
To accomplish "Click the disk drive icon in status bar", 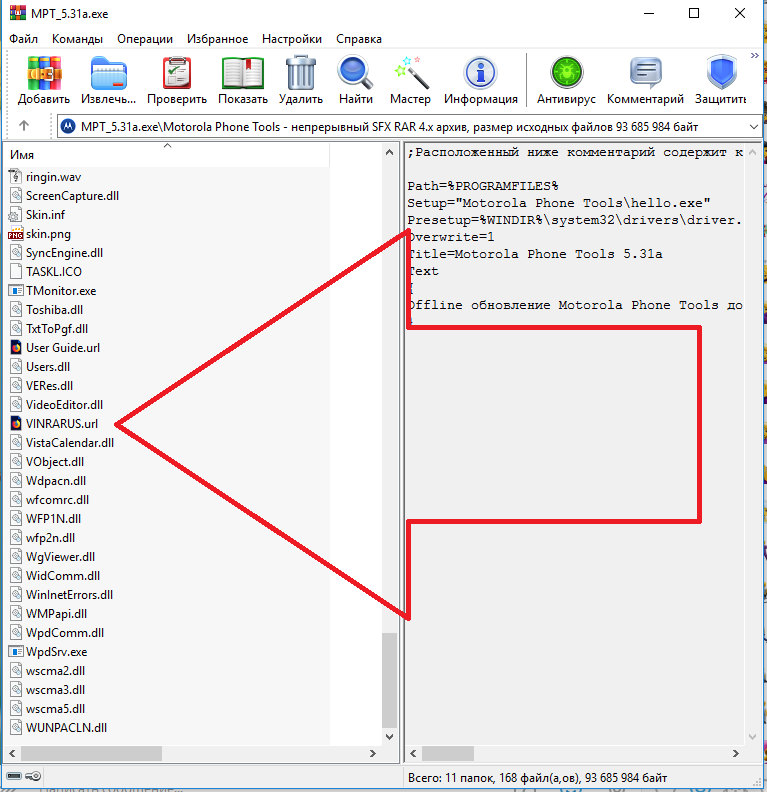I will (x=14, y=776).
